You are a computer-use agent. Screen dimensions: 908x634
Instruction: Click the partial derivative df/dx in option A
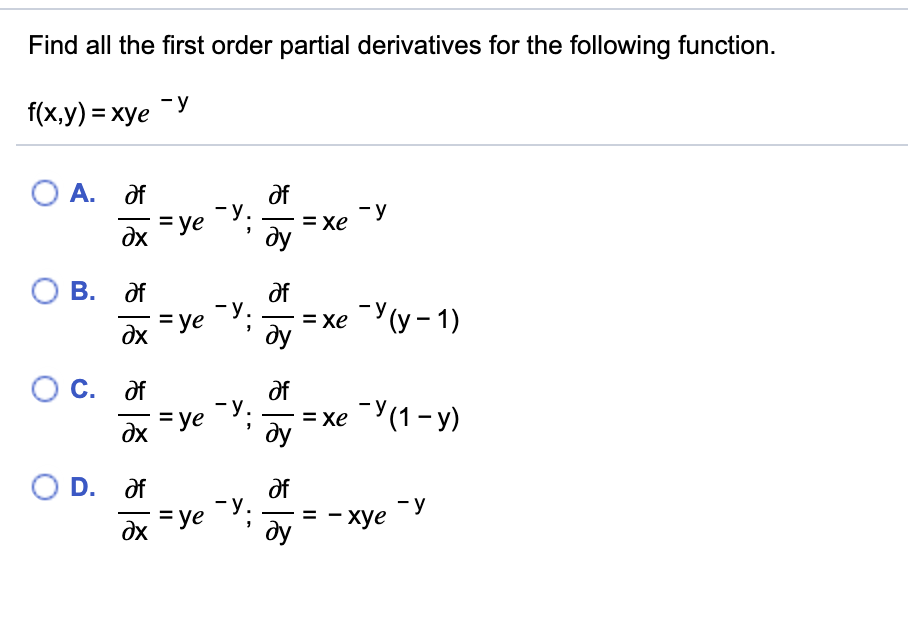pos(135,216)
